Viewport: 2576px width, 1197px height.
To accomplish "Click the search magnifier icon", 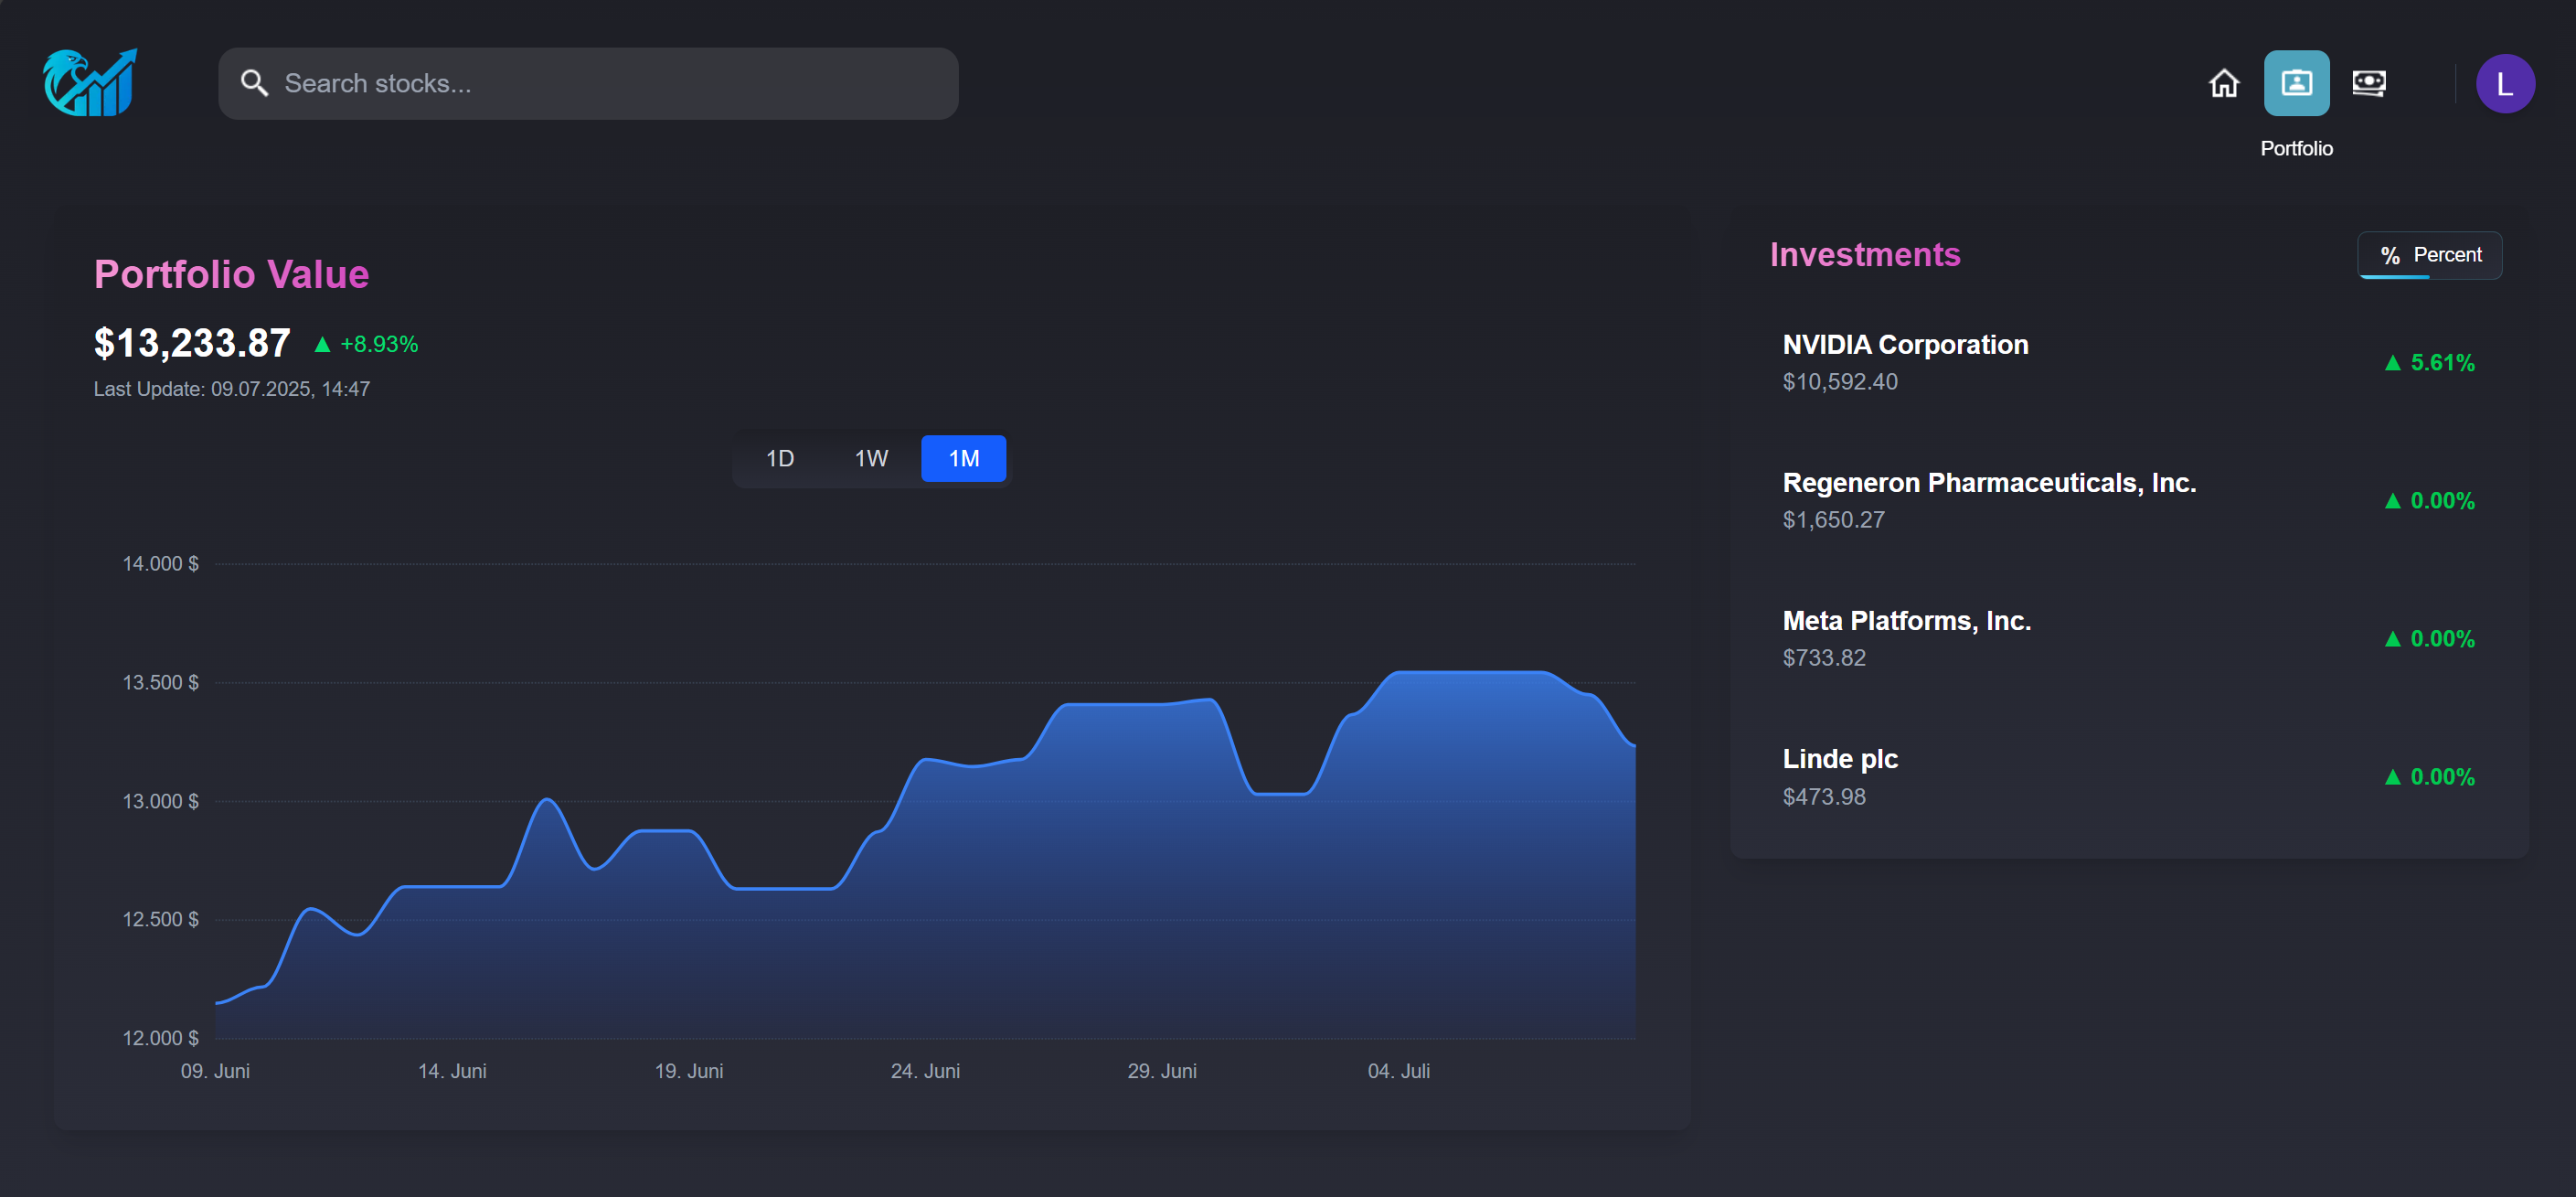I will [x=255, y=83].
